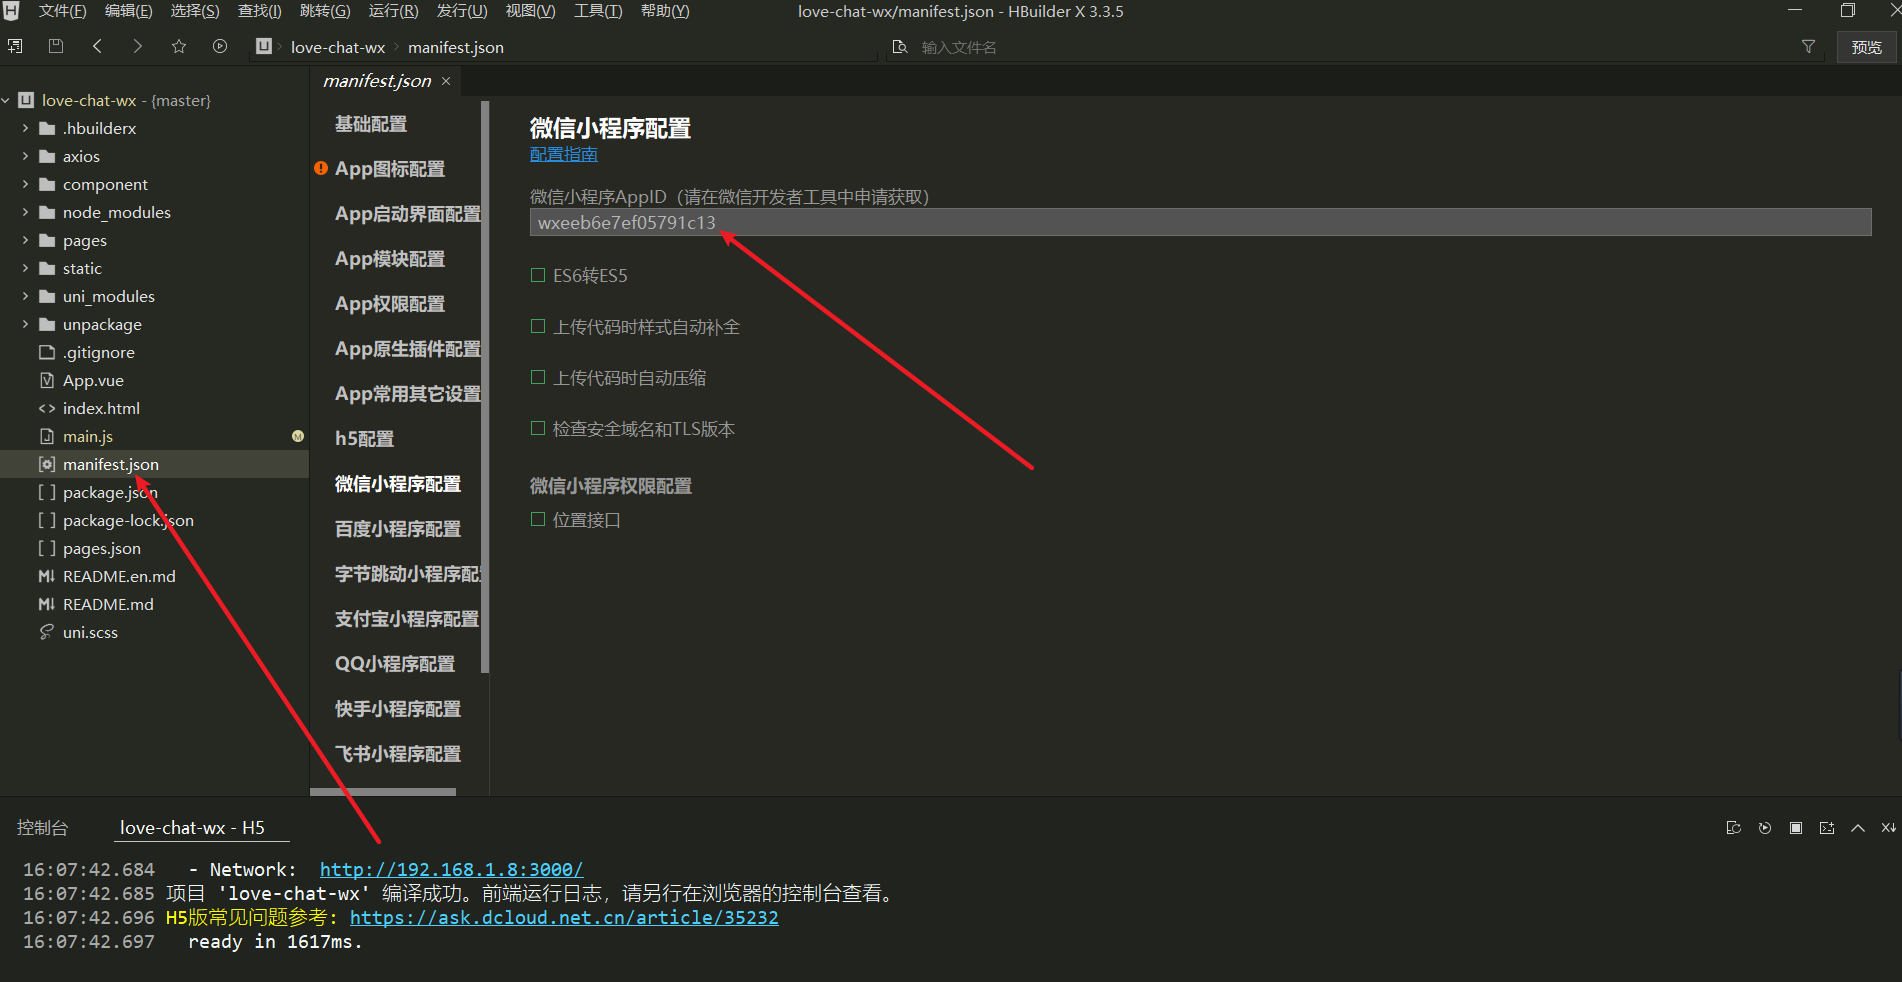Expand the pages folder
The height and width of the screenshot is (982, 1902).
click(25, 240)
